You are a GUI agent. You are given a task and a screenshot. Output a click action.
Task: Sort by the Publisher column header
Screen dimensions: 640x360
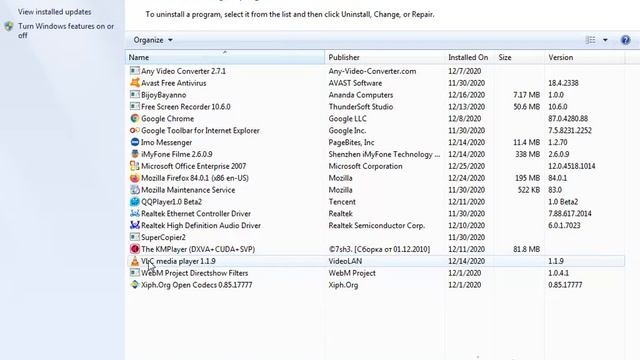pyautogui.click(x=385, y=58)
